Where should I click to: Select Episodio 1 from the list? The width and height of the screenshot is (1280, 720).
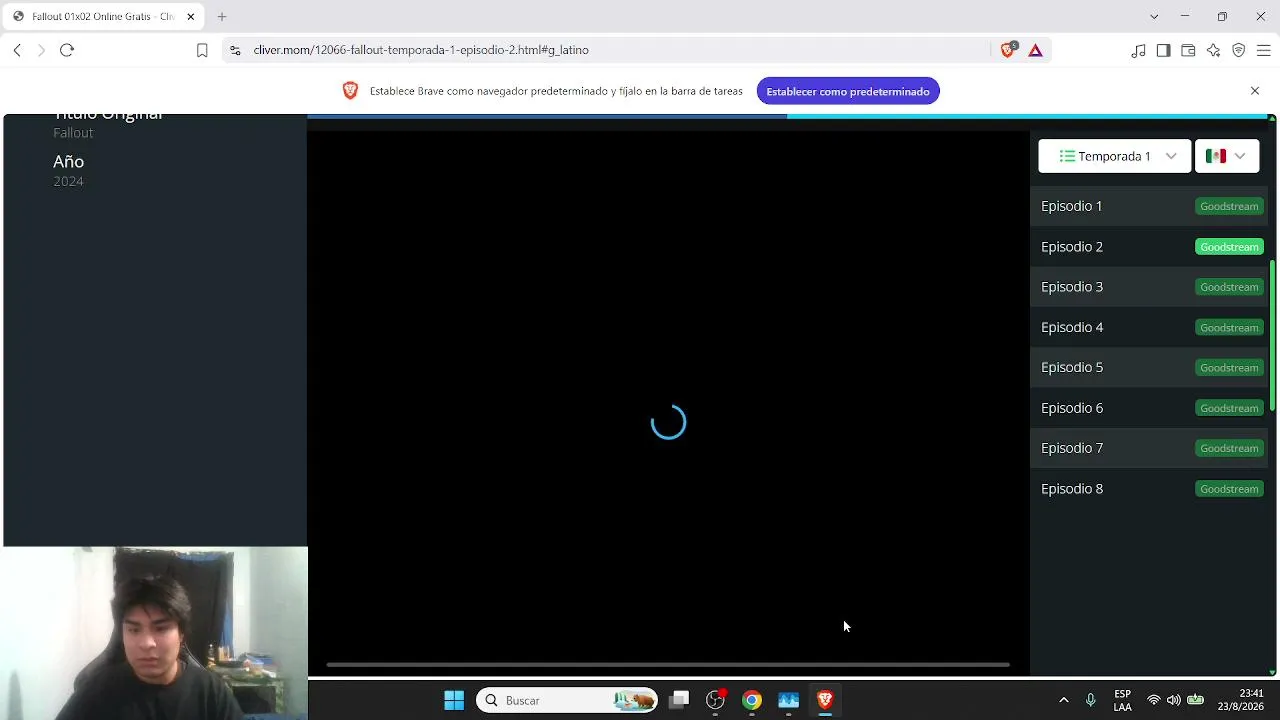point(1072,206)
